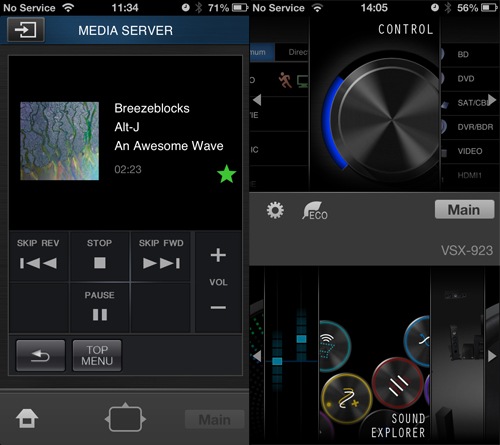This screenshot has width=500, height=445.
Task: Tap the dimmed Main zone button
Action: coord(215,419)
